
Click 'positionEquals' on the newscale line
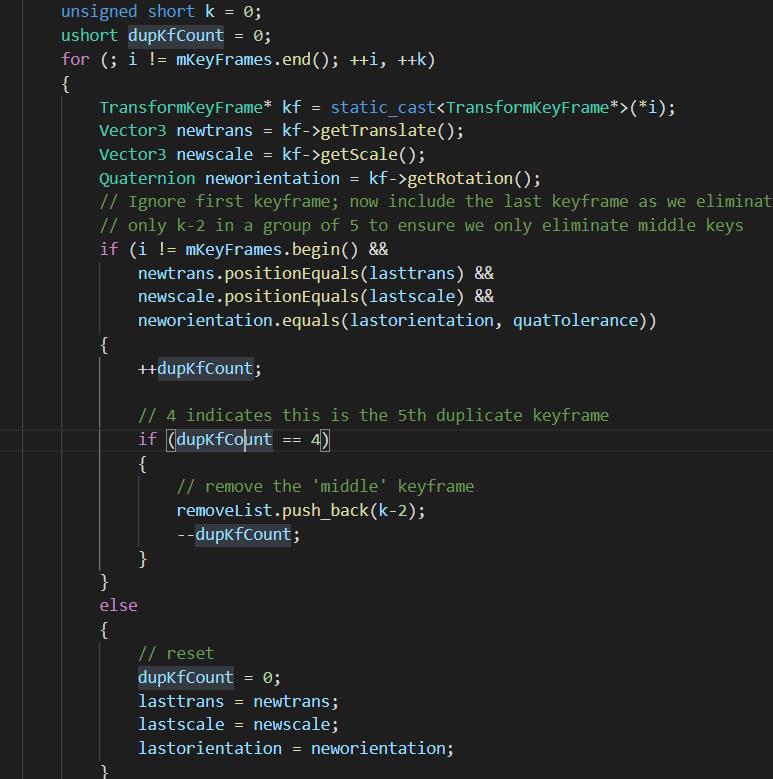pos(292,297)
